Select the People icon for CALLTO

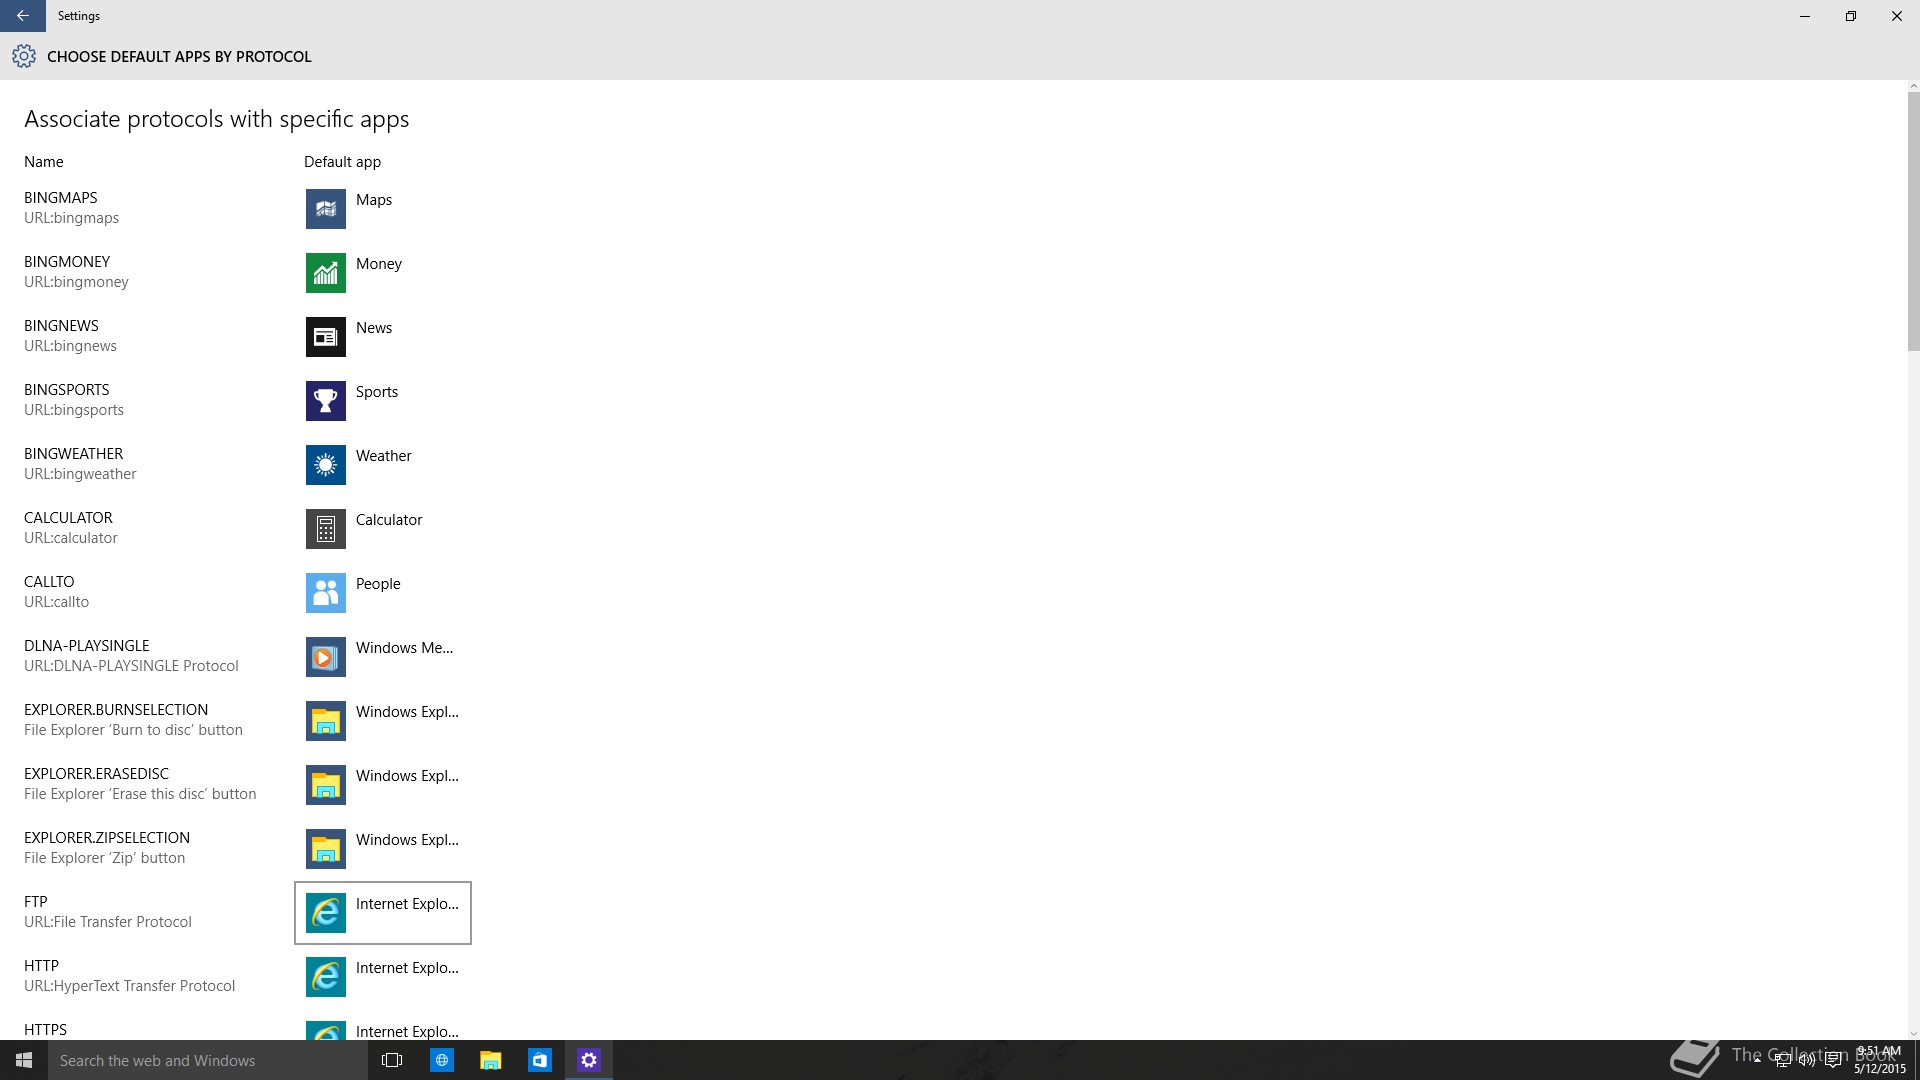(x=325, y=593)
